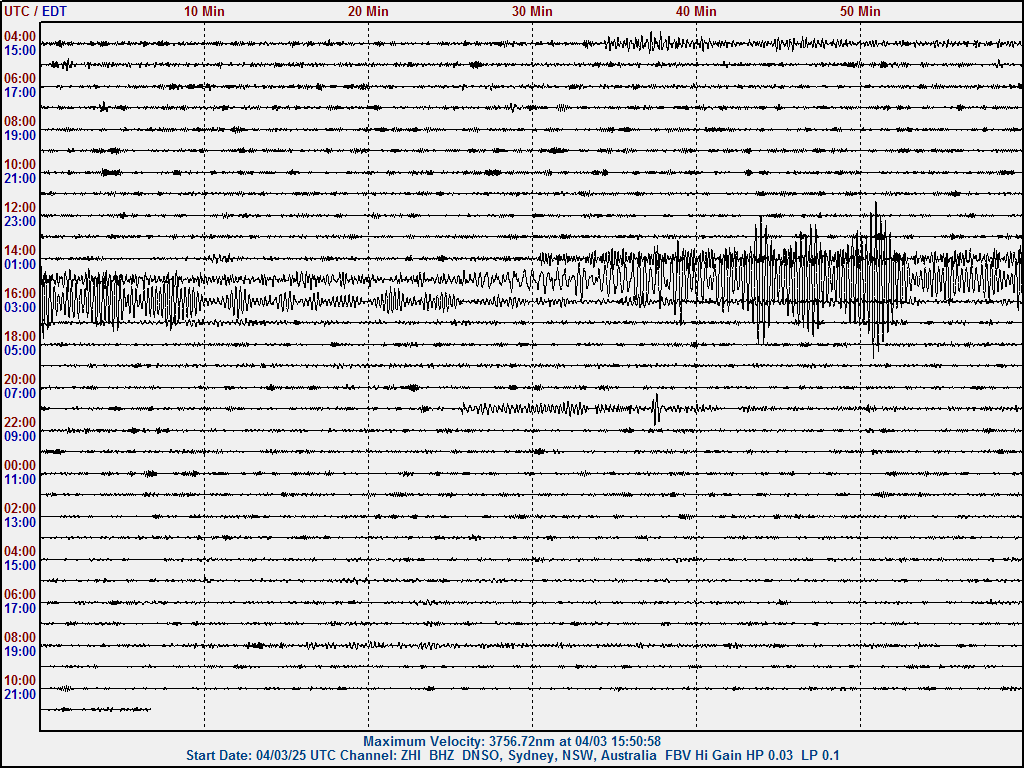The width and height of the screenshot is (1024, 768).
Task: Click the "03:00" EDT row label
Action: pos(20,308)
